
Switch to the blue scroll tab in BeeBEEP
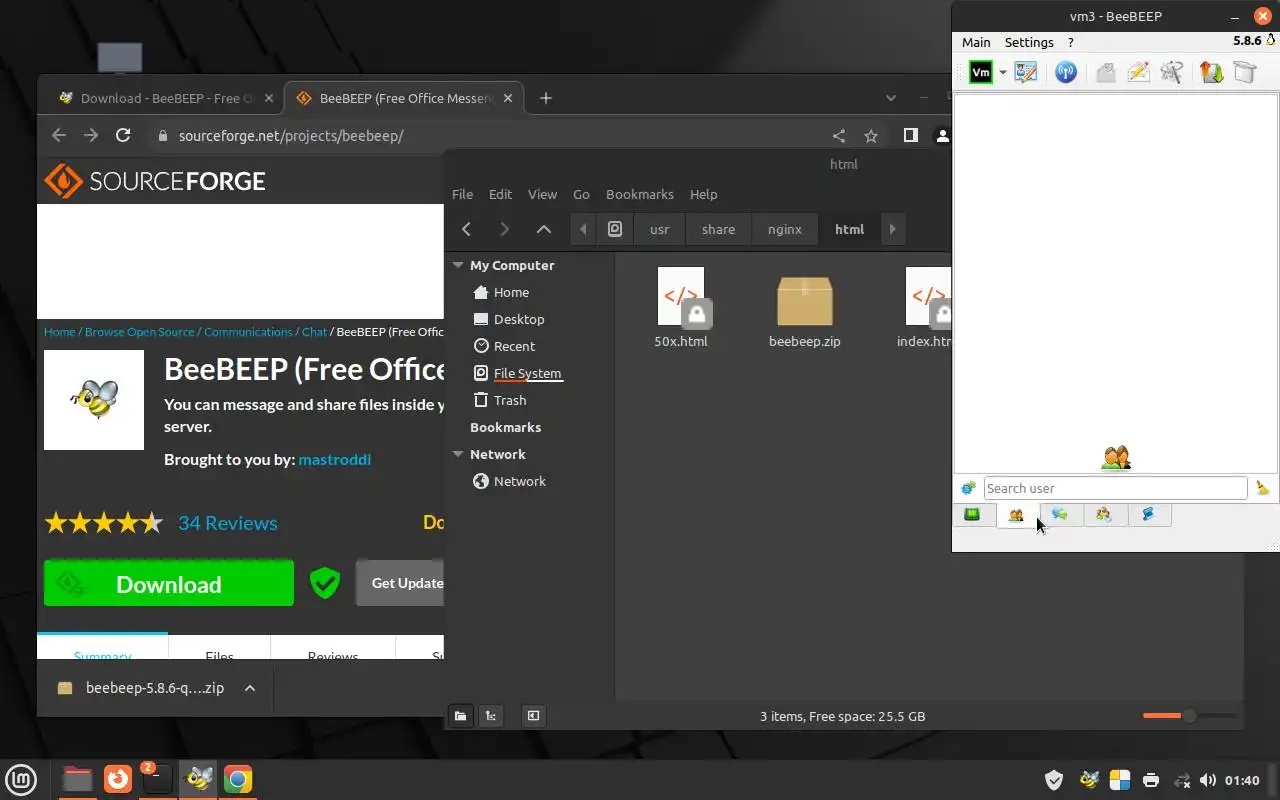(x=1148, y=514)
